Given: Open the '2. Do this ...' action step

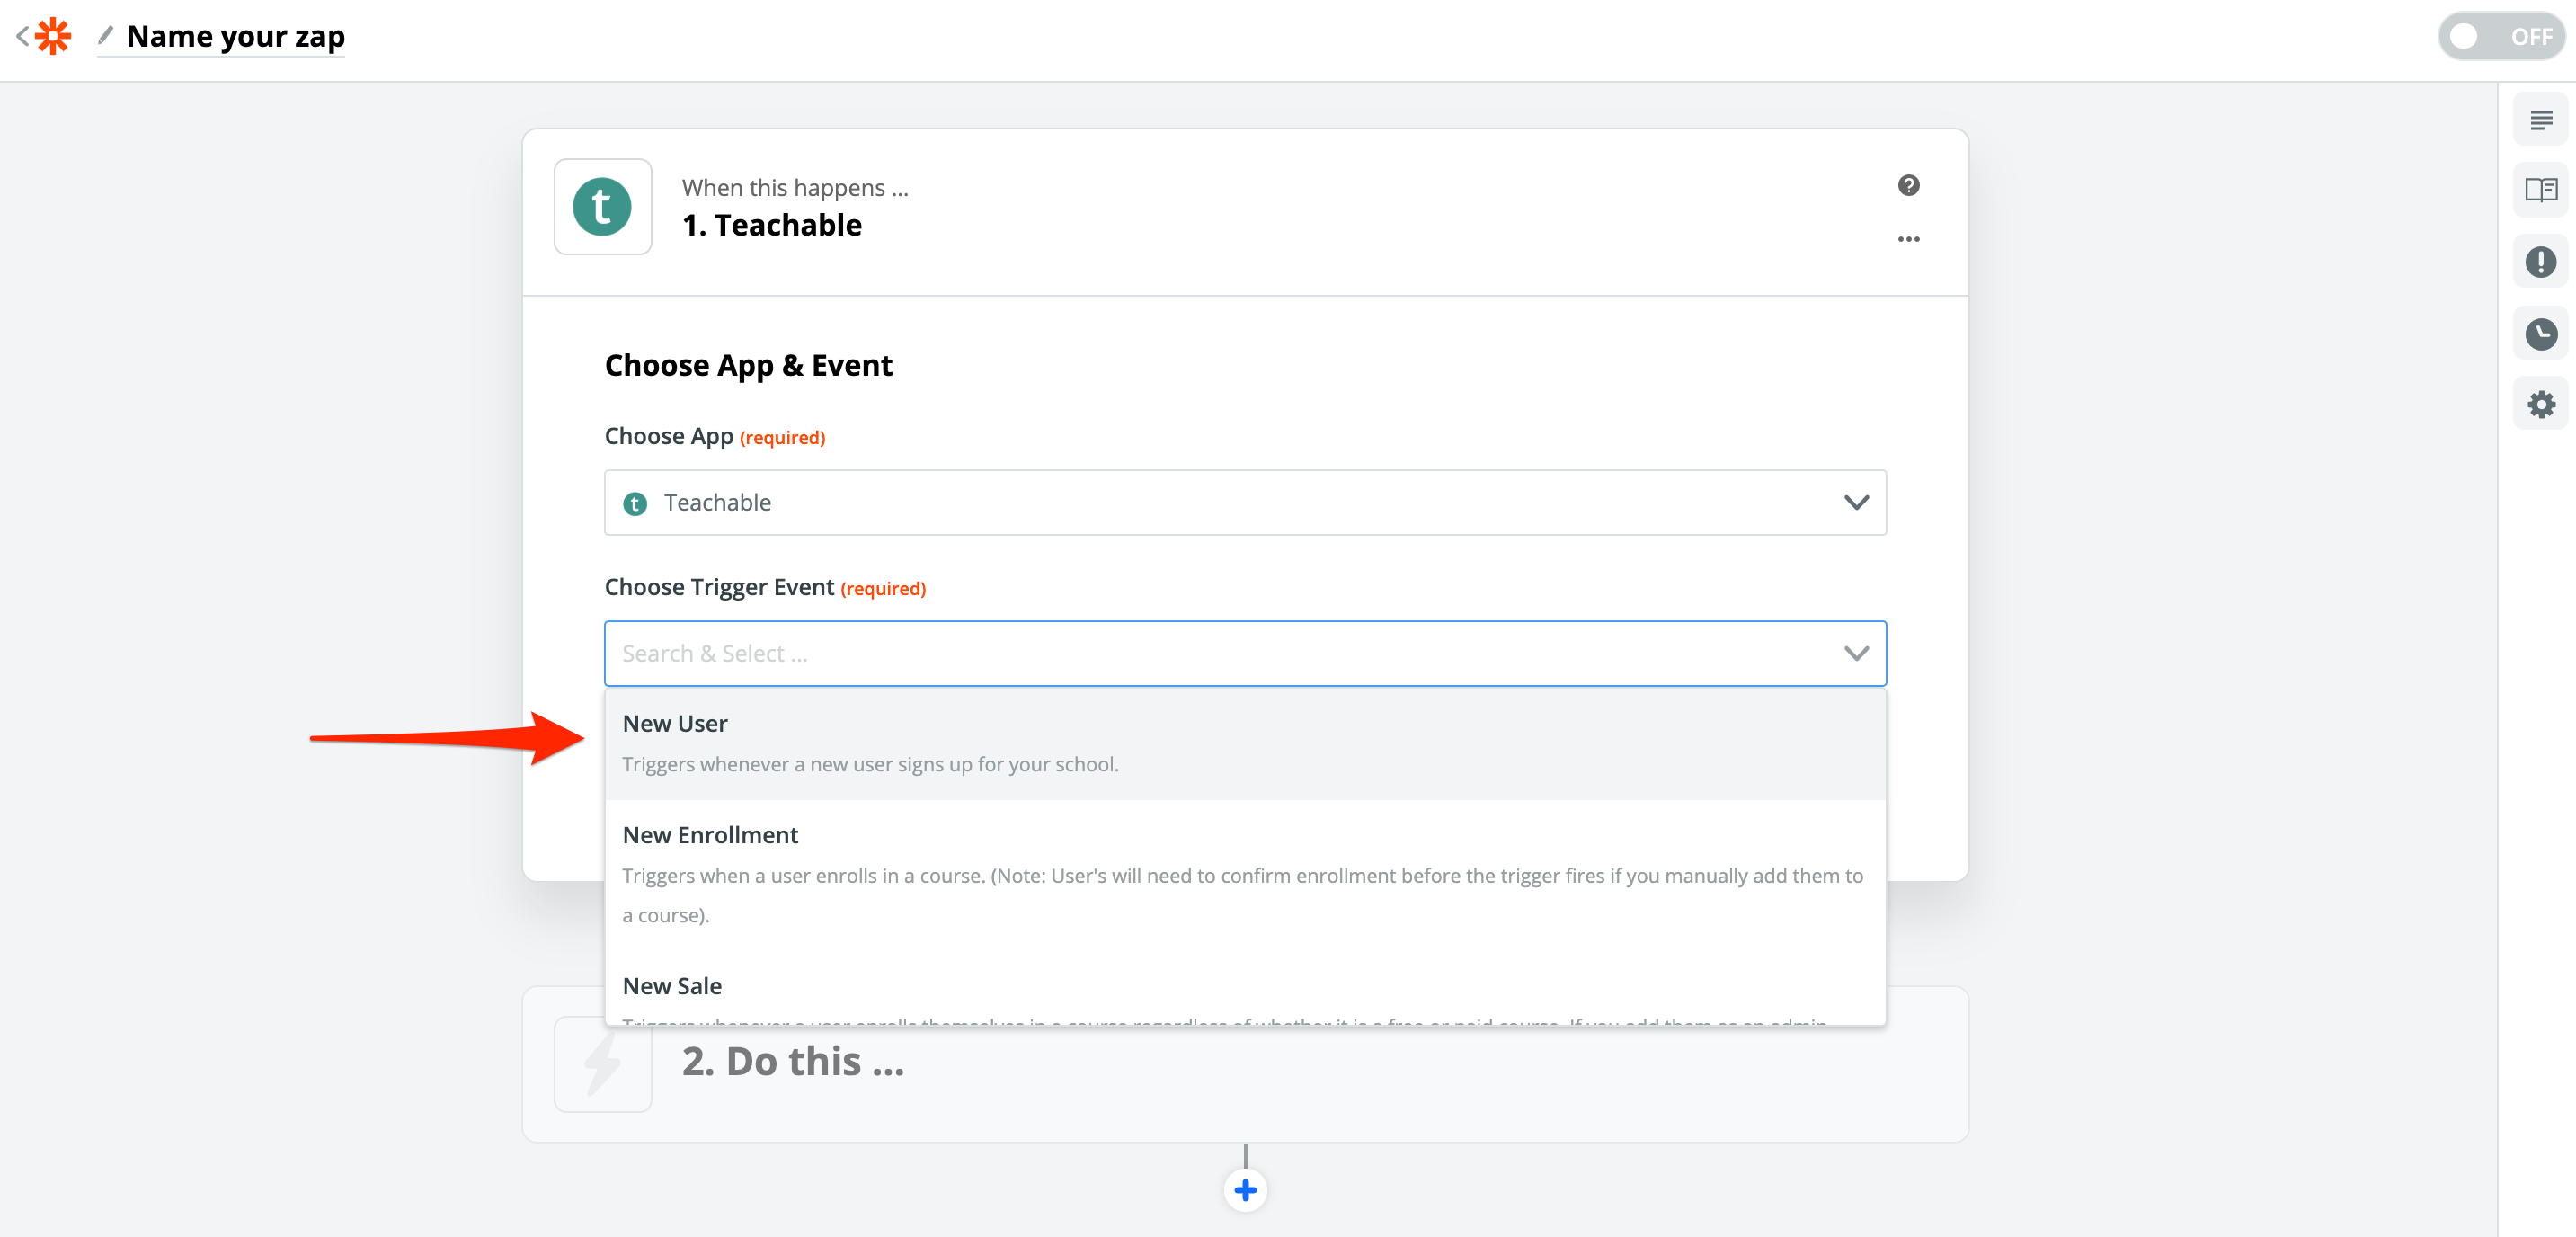Looking at the screenshot, I should point(1245,1064).
